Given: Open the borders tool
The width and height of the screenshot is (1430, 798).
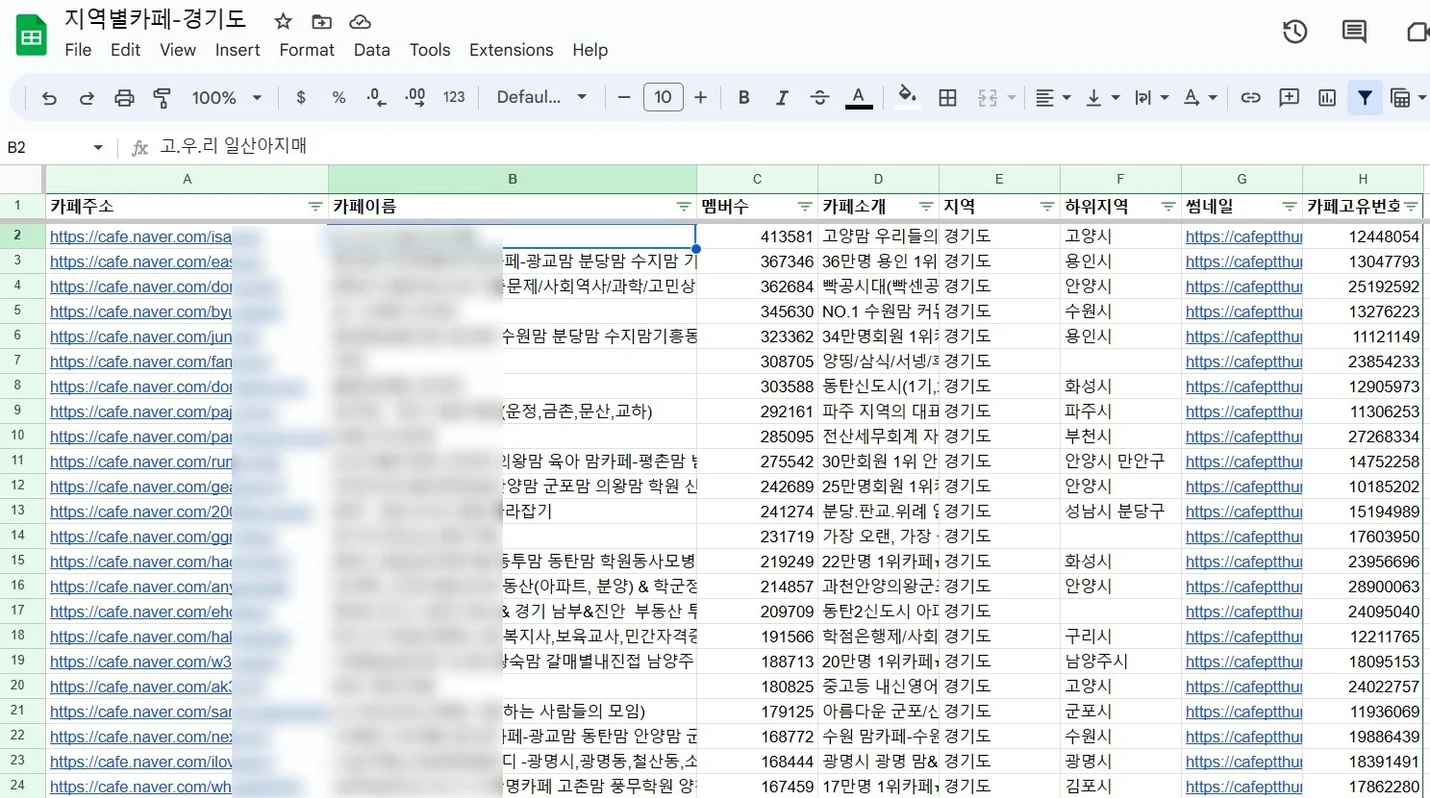Looking at the screenshot, I should pos(948,98).
